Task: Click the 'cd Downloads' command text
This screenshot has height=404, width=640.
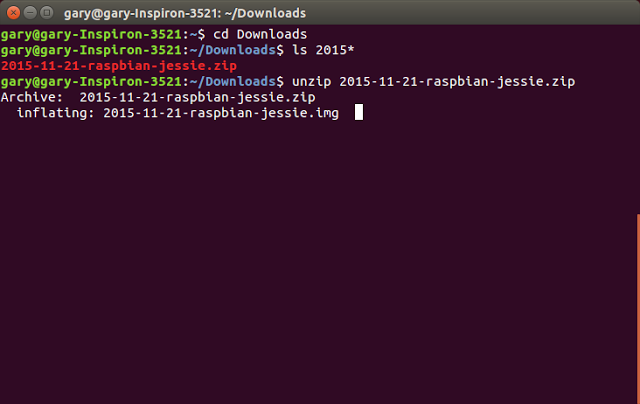Action: (261, 34)
